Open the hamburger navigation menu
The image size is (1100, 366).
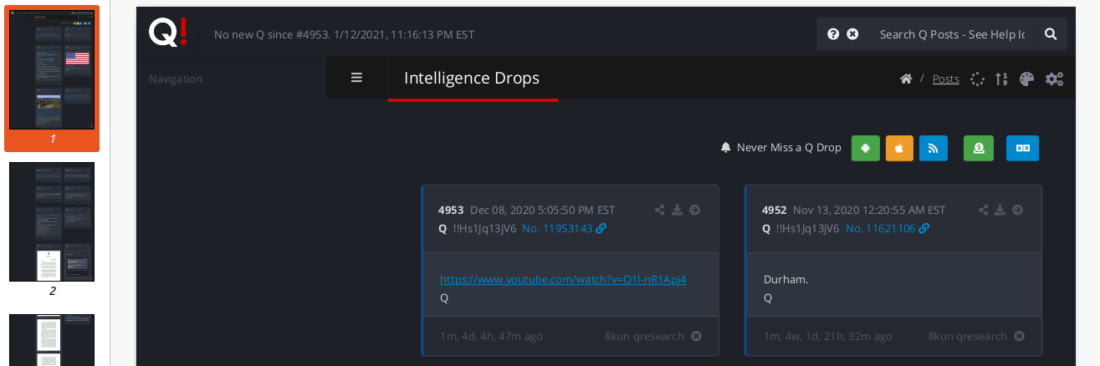pos(356,78)
